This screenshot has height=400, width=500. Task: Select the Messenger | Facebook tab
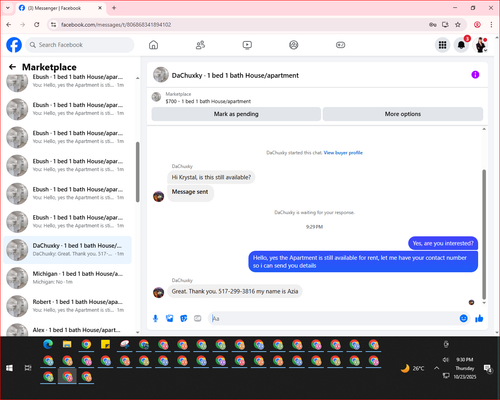point(60,8)
